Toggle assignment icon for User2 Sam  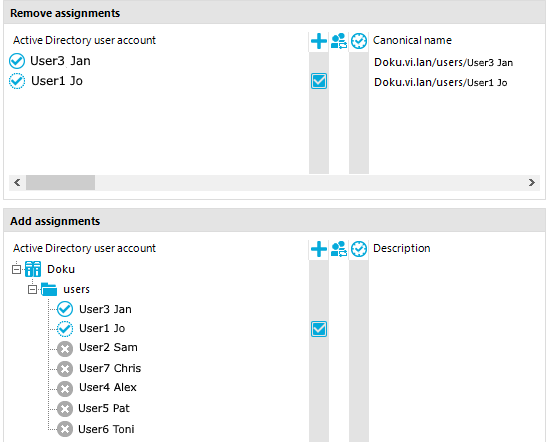point(65,349)
